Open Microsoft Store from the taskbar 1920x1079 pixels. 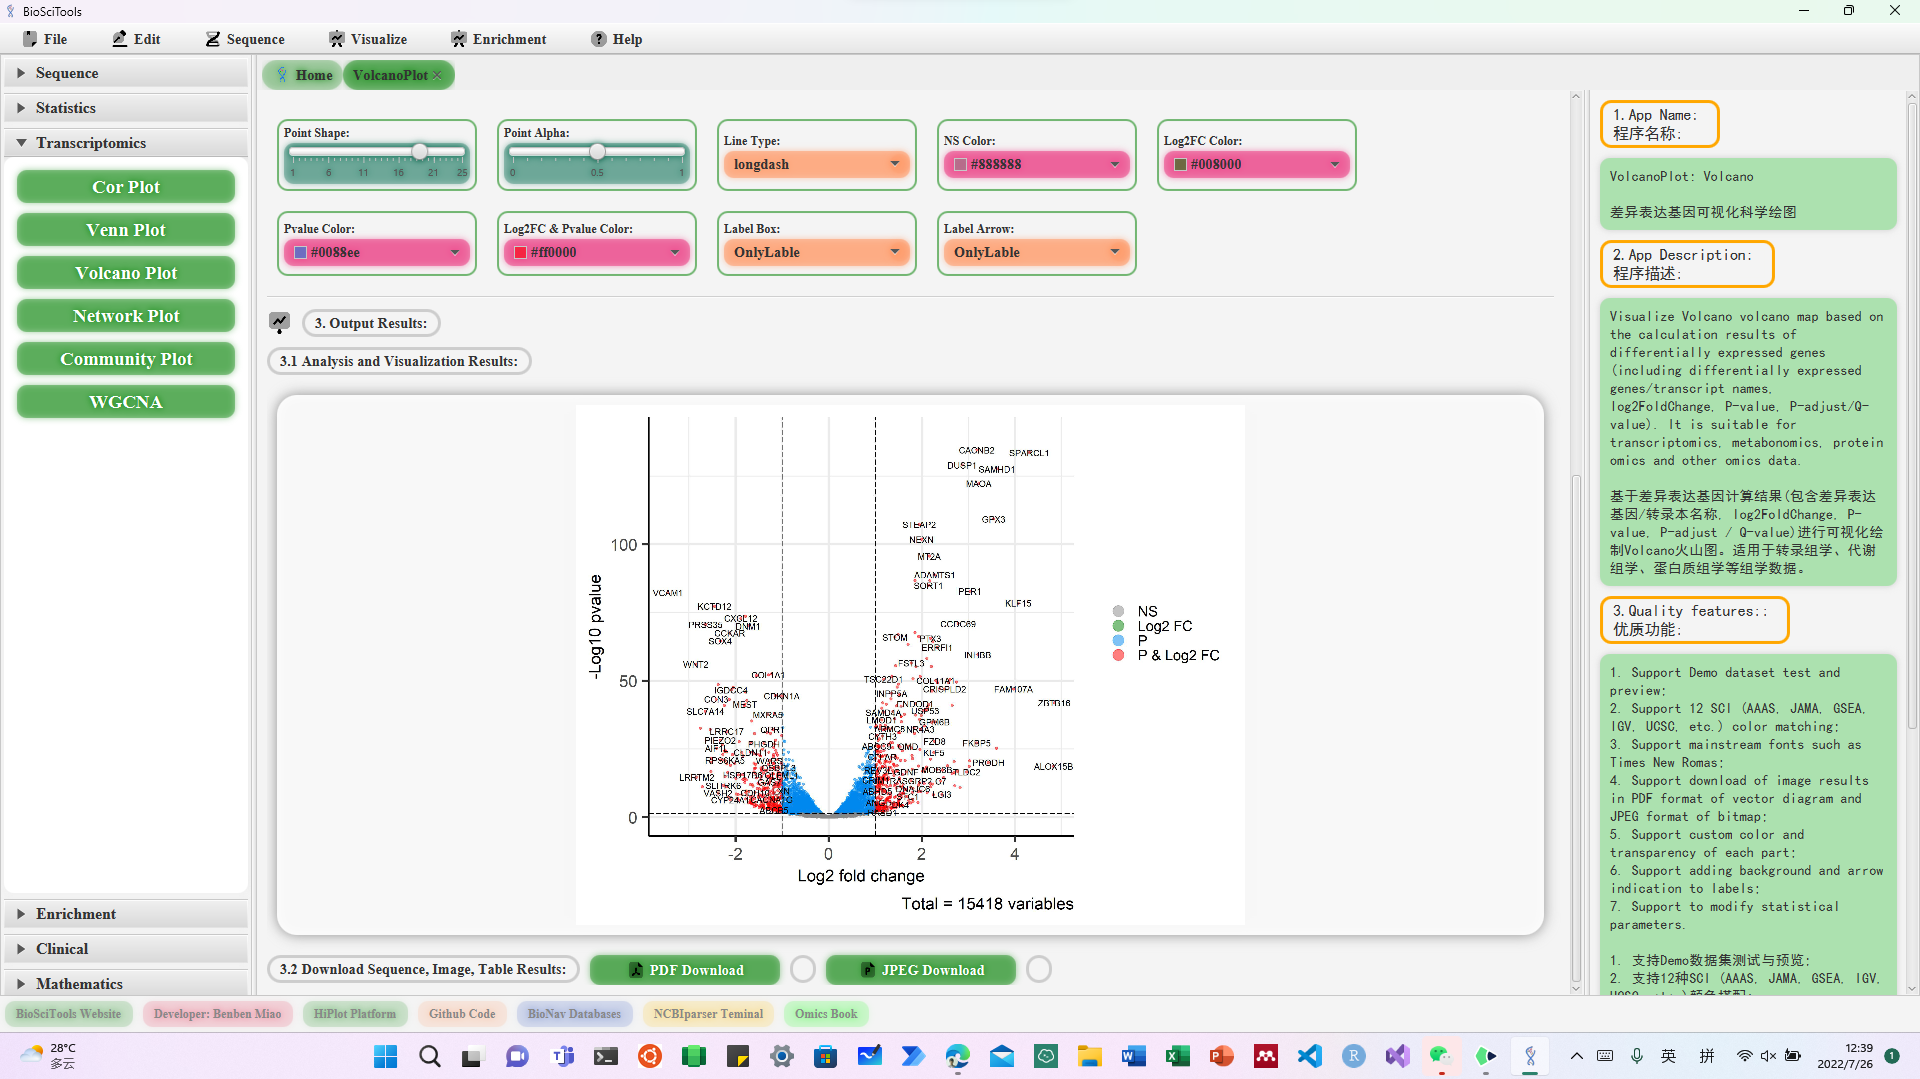825,1056
